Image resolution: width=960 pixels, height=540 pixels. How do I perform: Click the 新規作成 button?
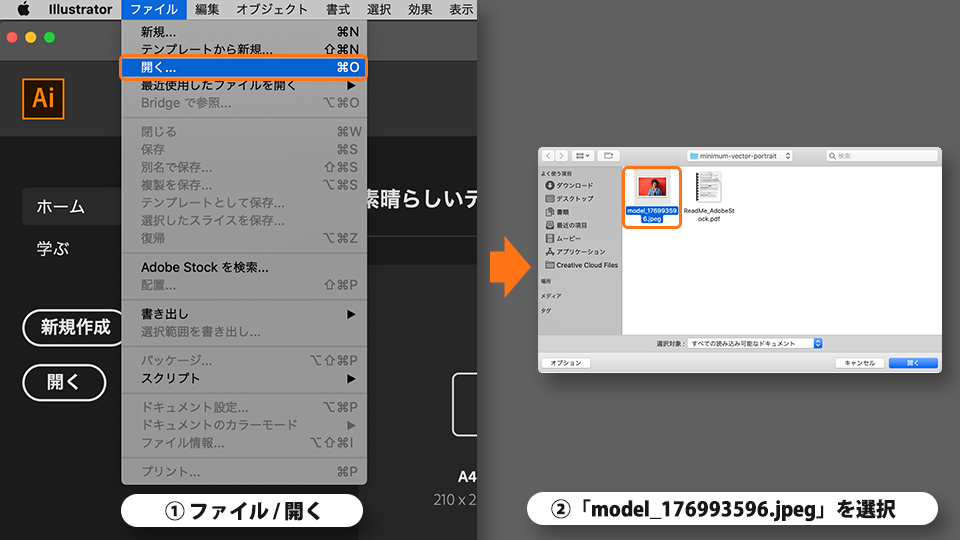pyautogui.click(x=74, y=328)
